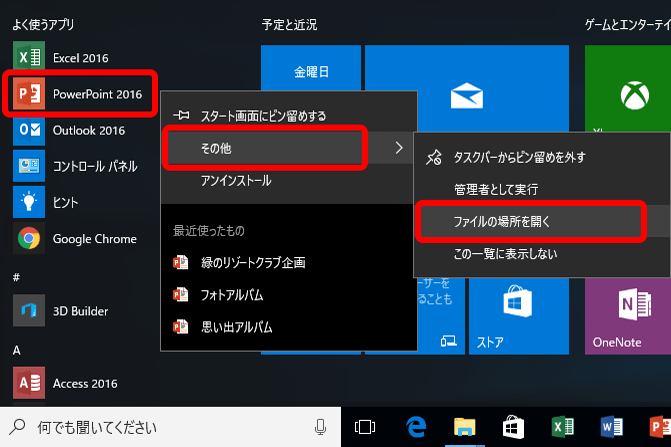Click the よく使うアプリ heading

click(43, 24)
